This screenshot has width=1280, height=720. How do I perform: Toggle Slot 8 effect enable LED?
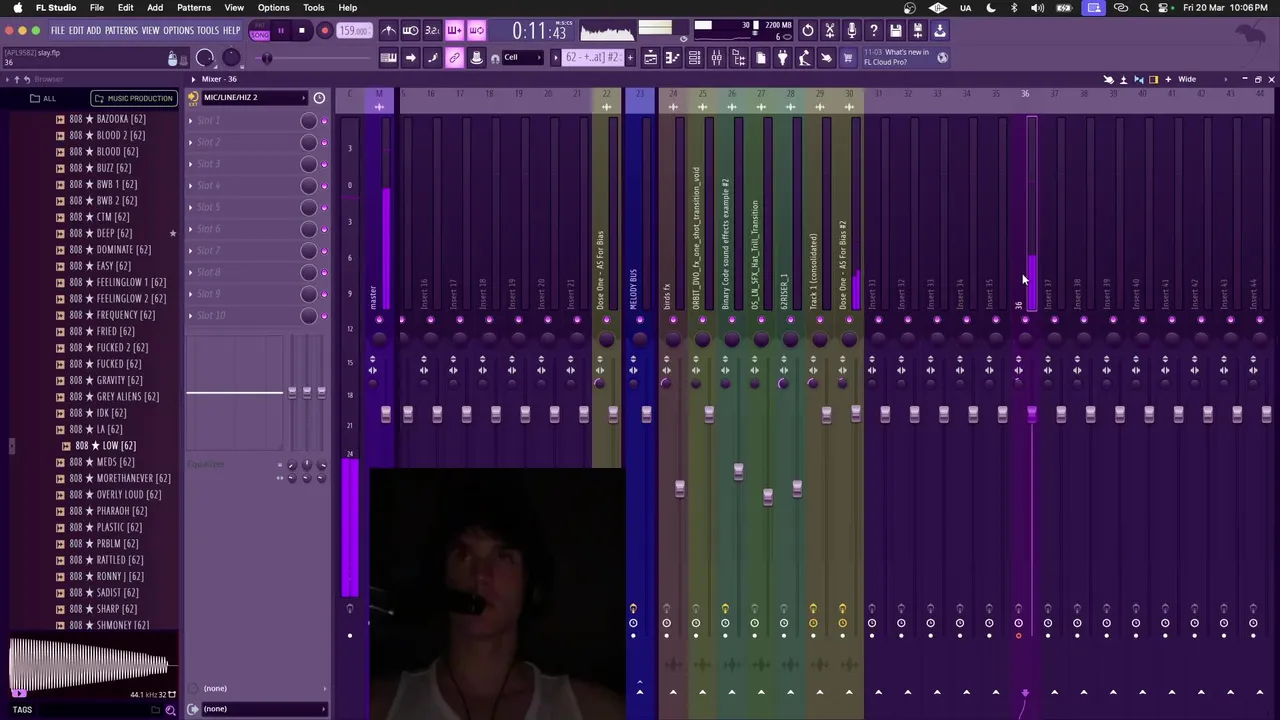click(323, 272)
